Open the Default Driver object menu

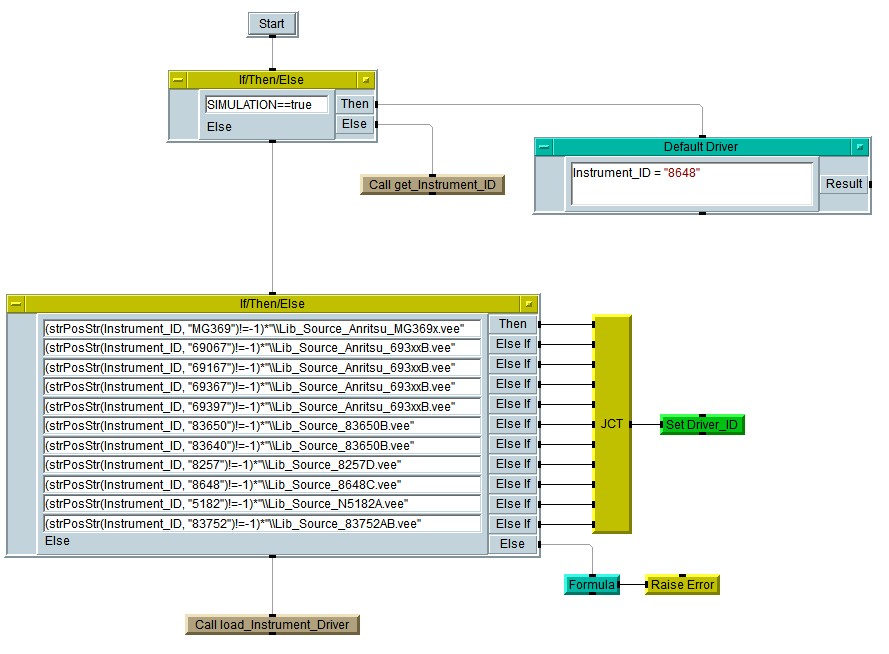(x=545, y=147)
